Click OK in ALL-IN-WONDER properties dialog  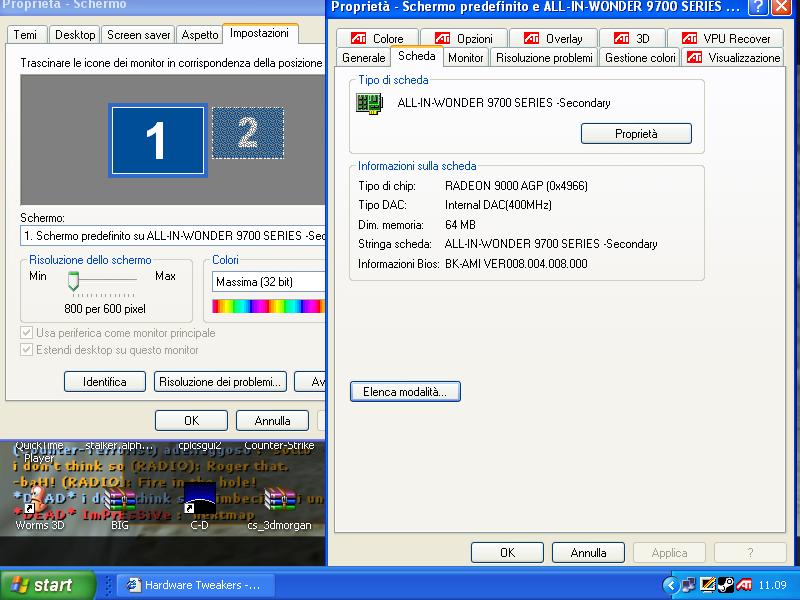508,553
